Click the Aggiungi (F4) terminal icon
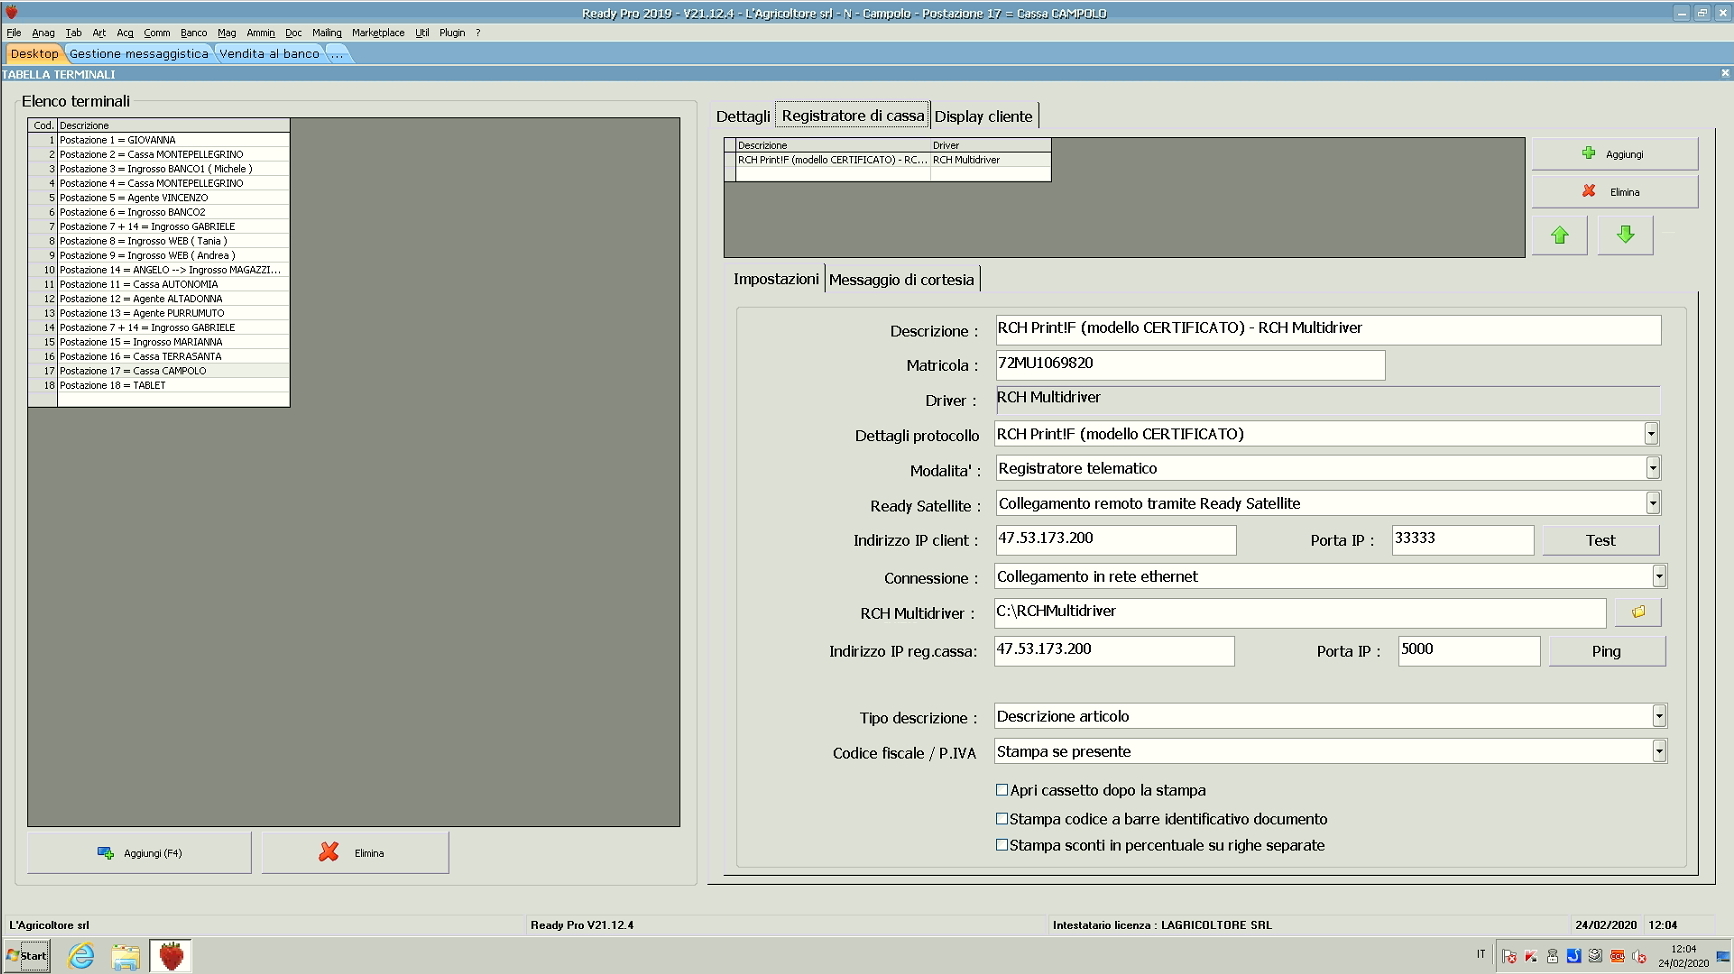This screenshot has height=974, width=1734. pos(105,853)
